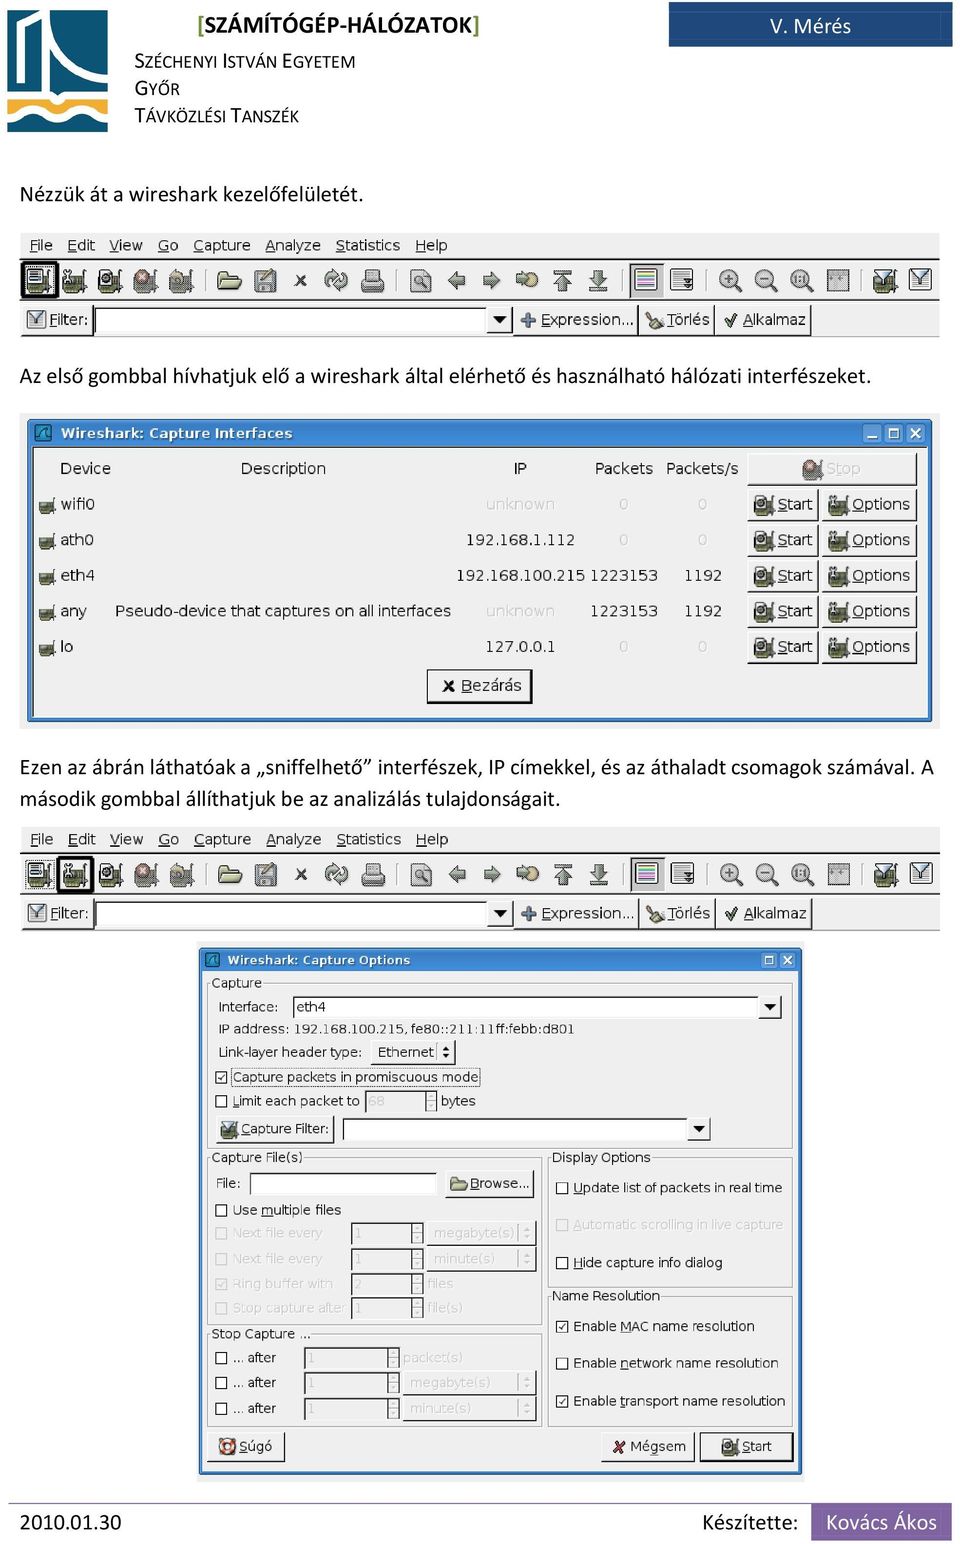This screenshot has width=960, height=1544.
Task: Click Print icon in upper toolbar
Action: pyautogui.click(x=372, y=280)
